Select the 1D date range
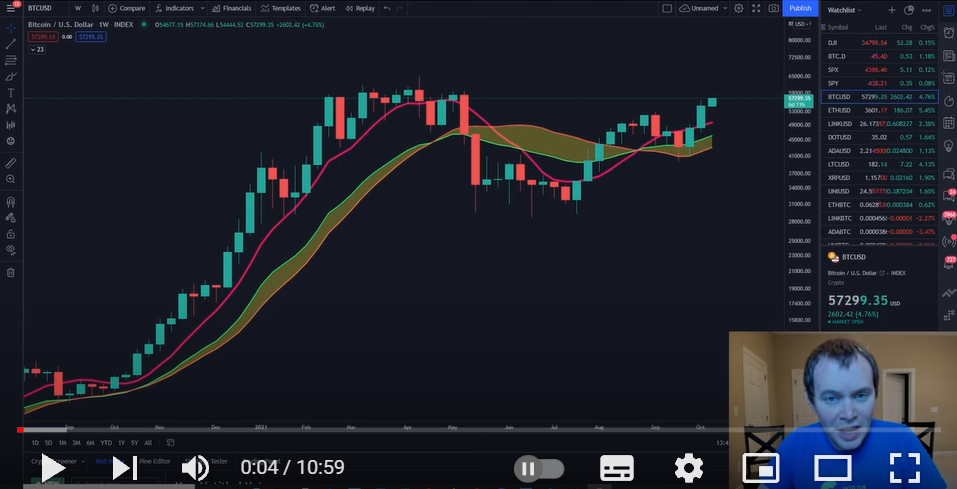This screenshot has width=957, height=489. pos(35,443)
